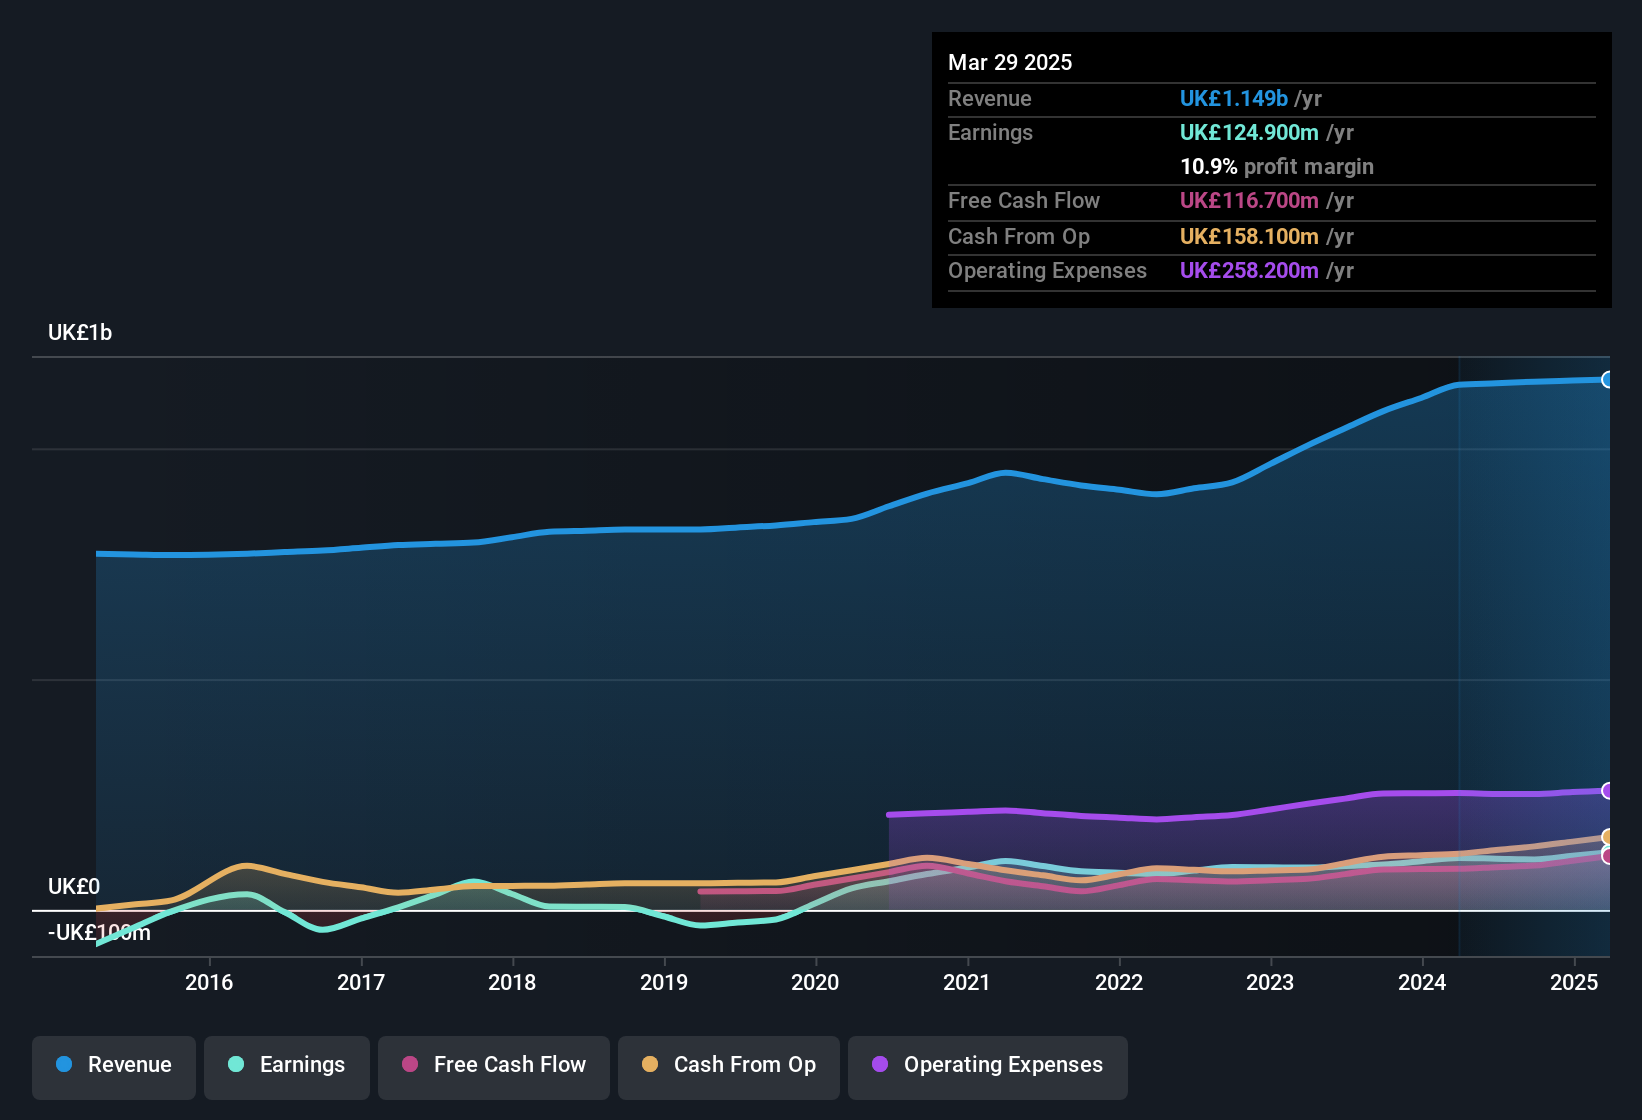
Task: Click the pink Free Cash Flow legend dot
Action: click(408, 1065)
